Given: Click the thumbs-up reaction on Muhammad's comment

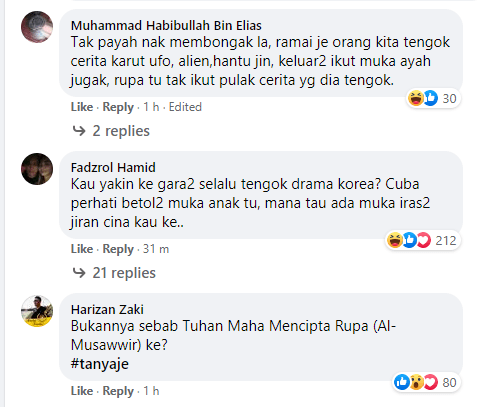Looking at the screenshot, I should click(x=430, y=98).
